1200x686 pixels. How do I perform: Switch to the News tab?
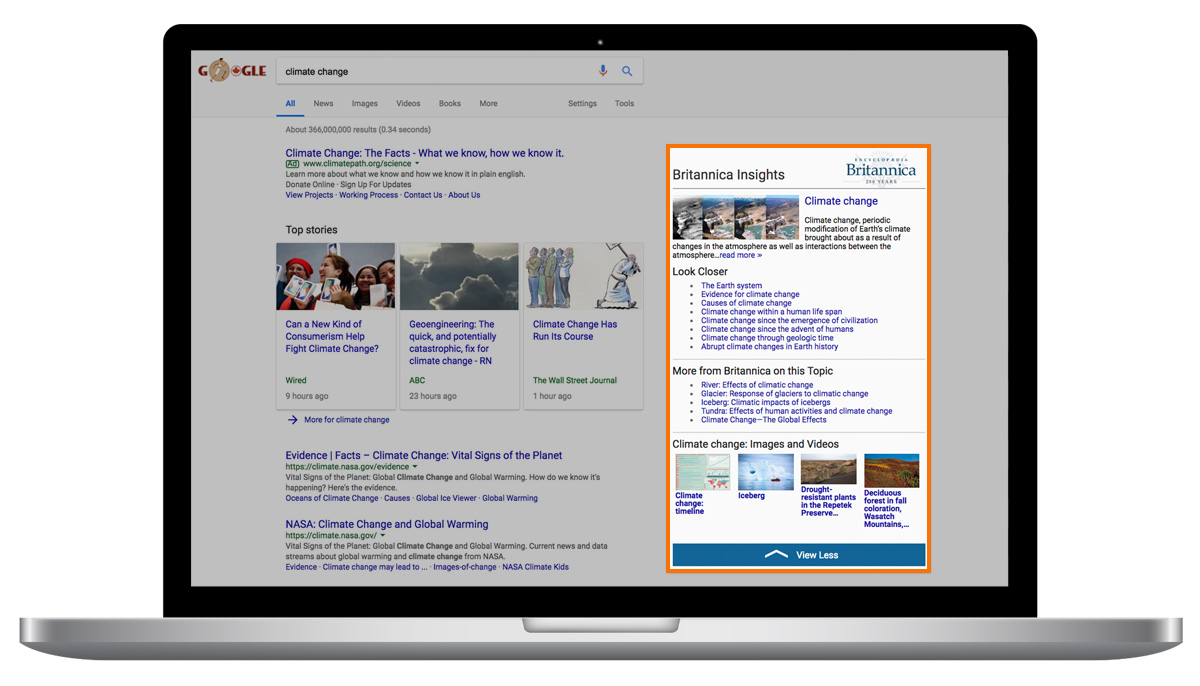pyautogui.click(x=323, y=103)
